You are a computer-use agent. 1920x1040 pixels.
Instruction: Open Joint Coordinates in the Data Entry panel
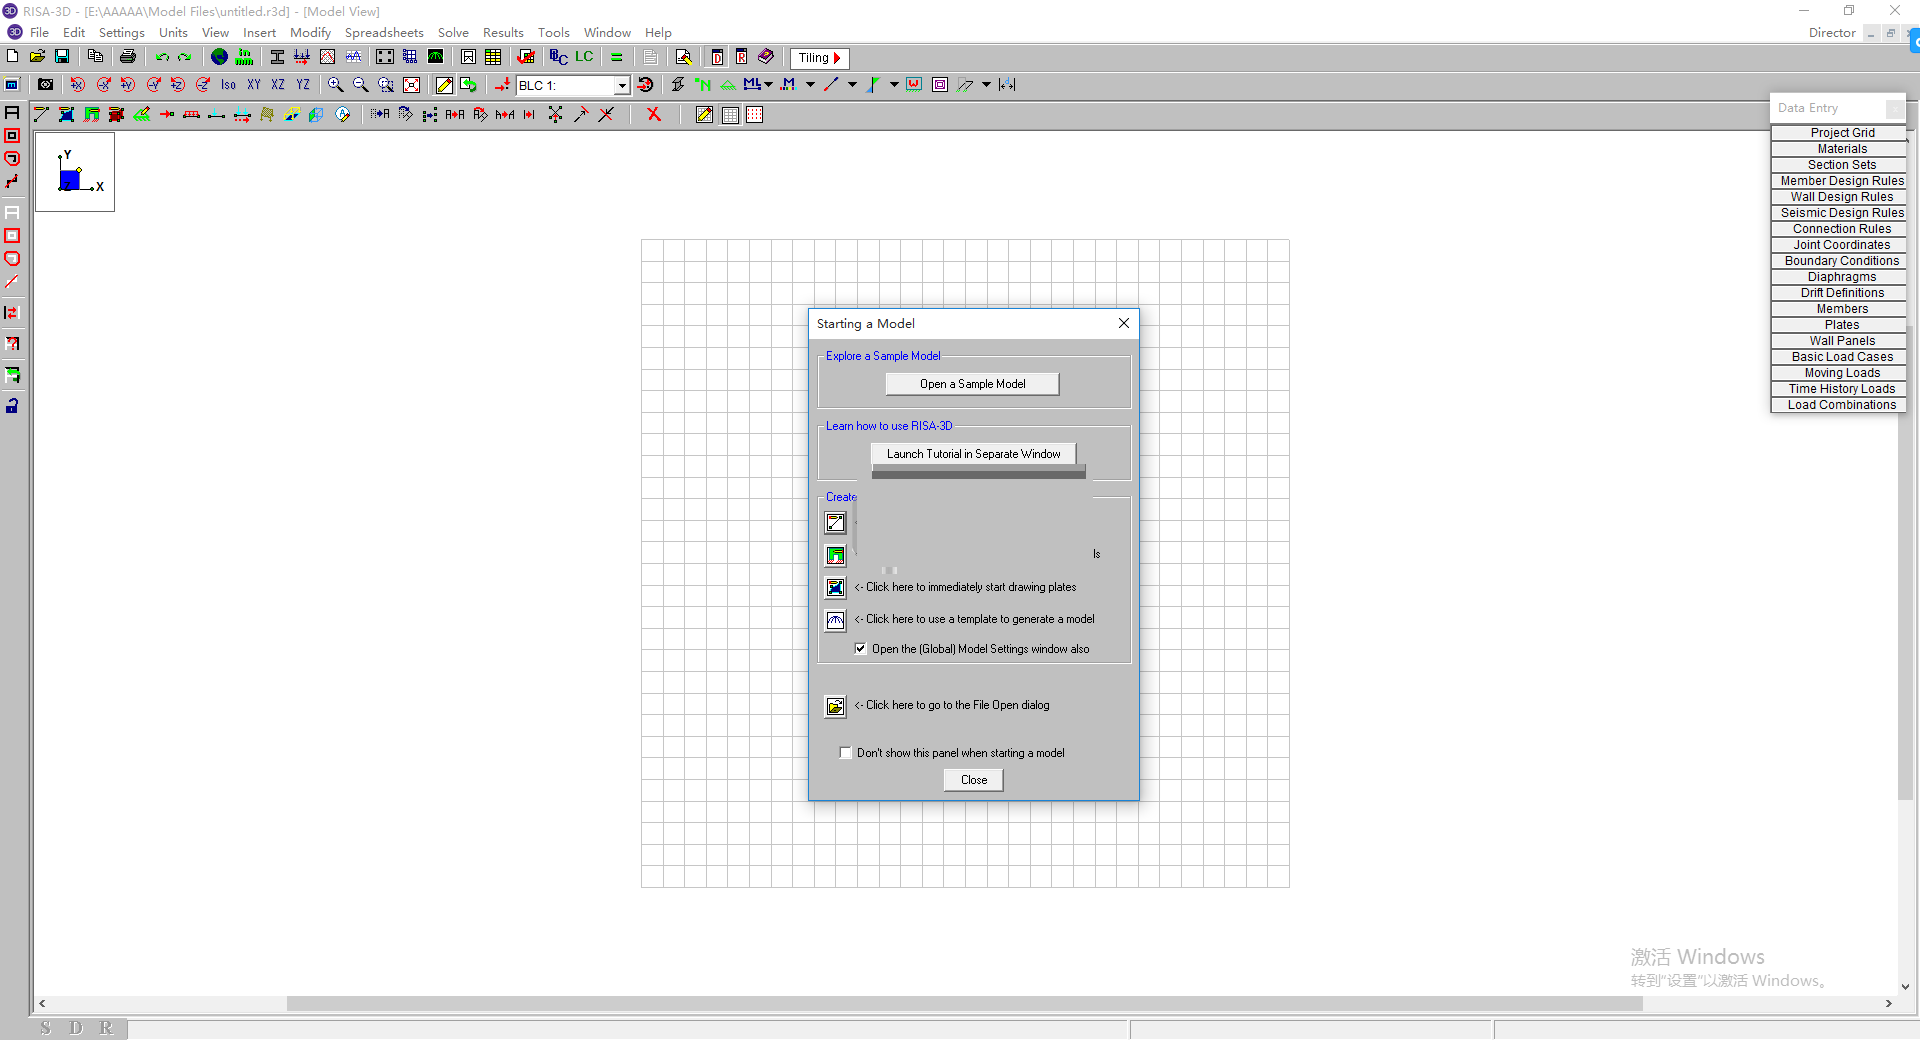tap(1841, 245)
